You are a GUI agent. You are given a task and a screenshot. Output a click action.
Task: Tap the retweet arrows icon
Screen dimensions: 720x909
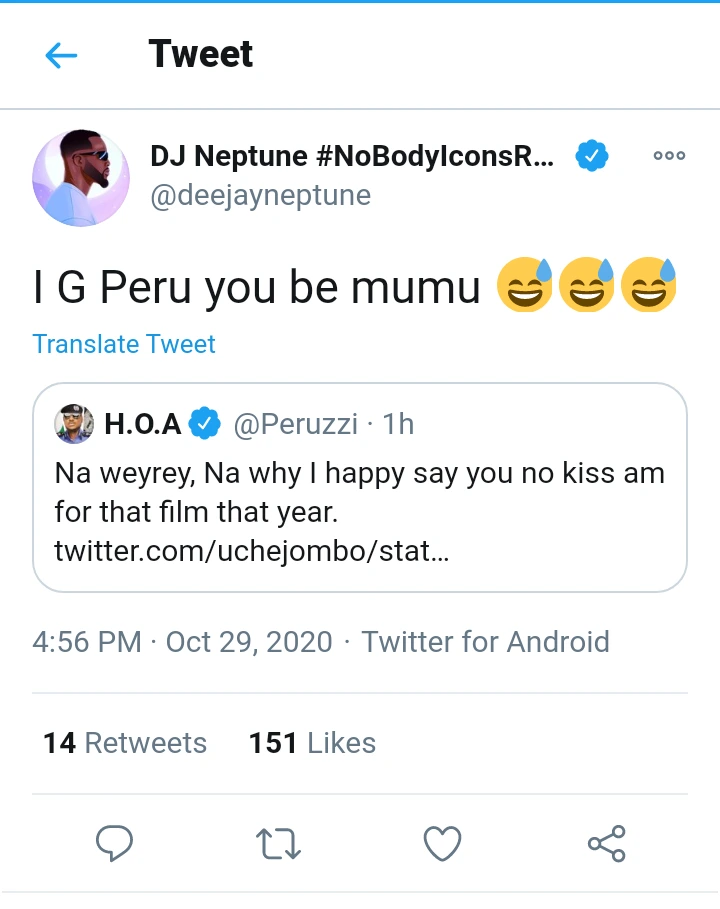point(279,845)
